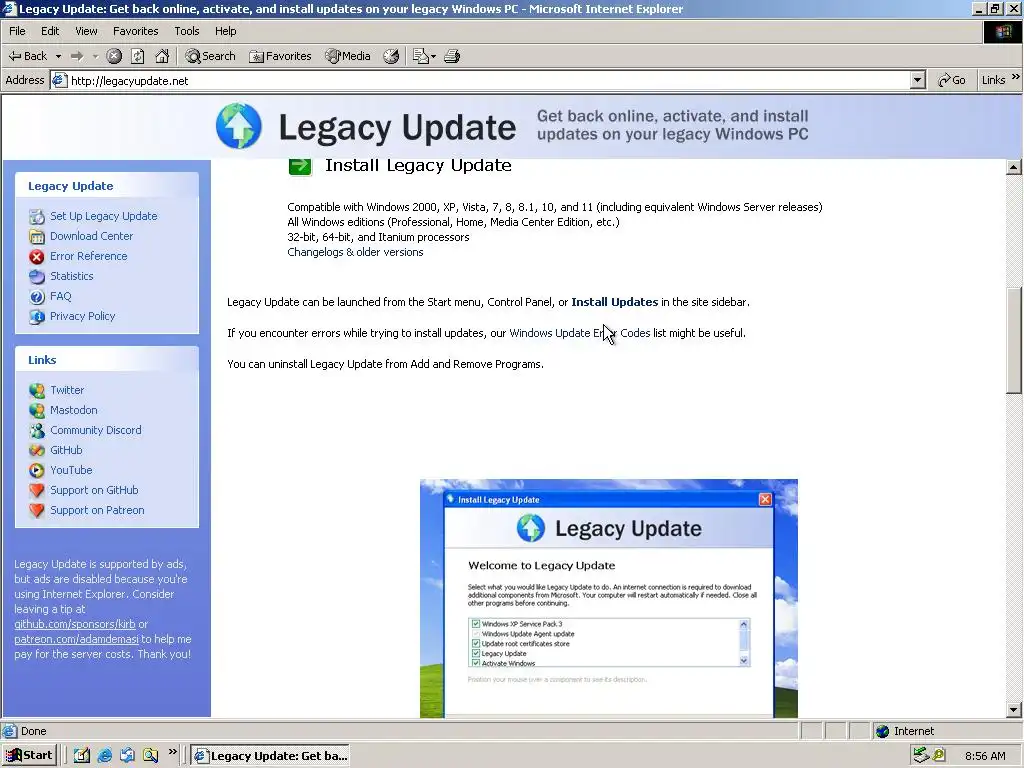Click the FAQ question mark icon

tap(37, 296)
